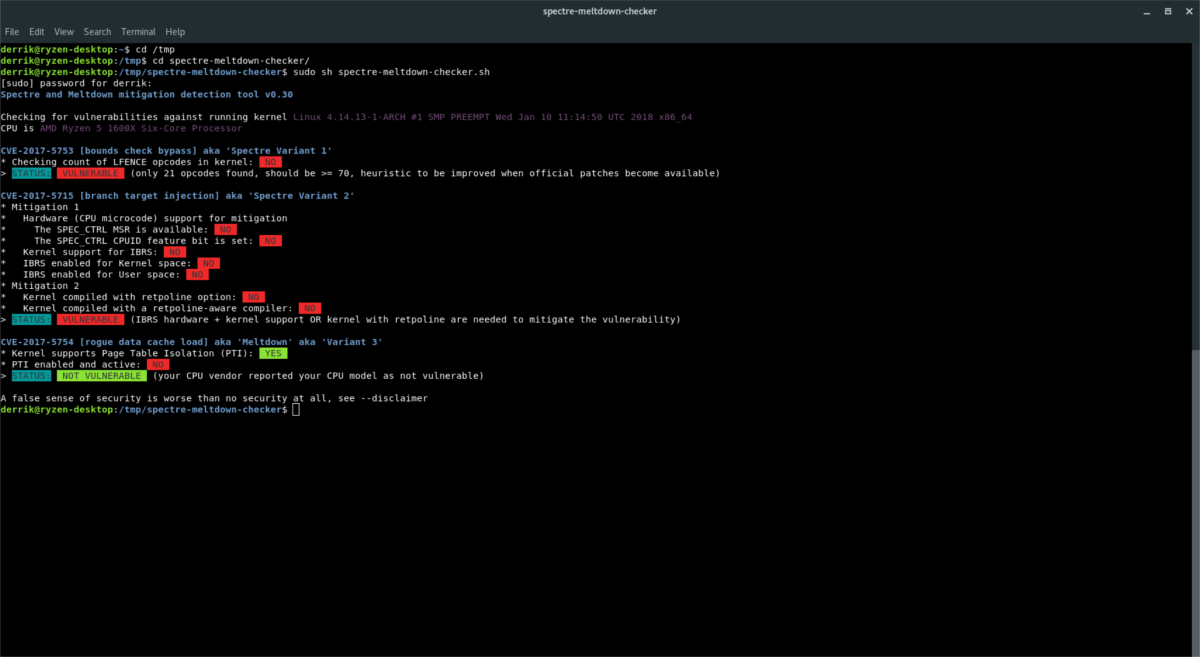1200x657 pixels.
Task: Click the YES badge for Page Table Isolation
Action: pos(273,353)
